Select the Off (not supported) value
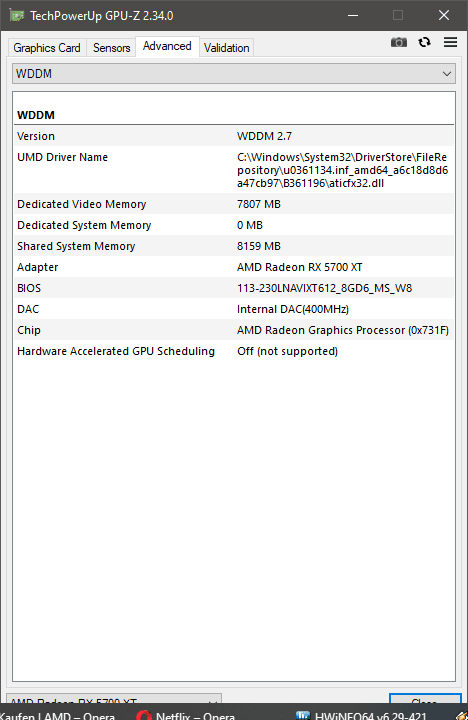 (288, 352)
